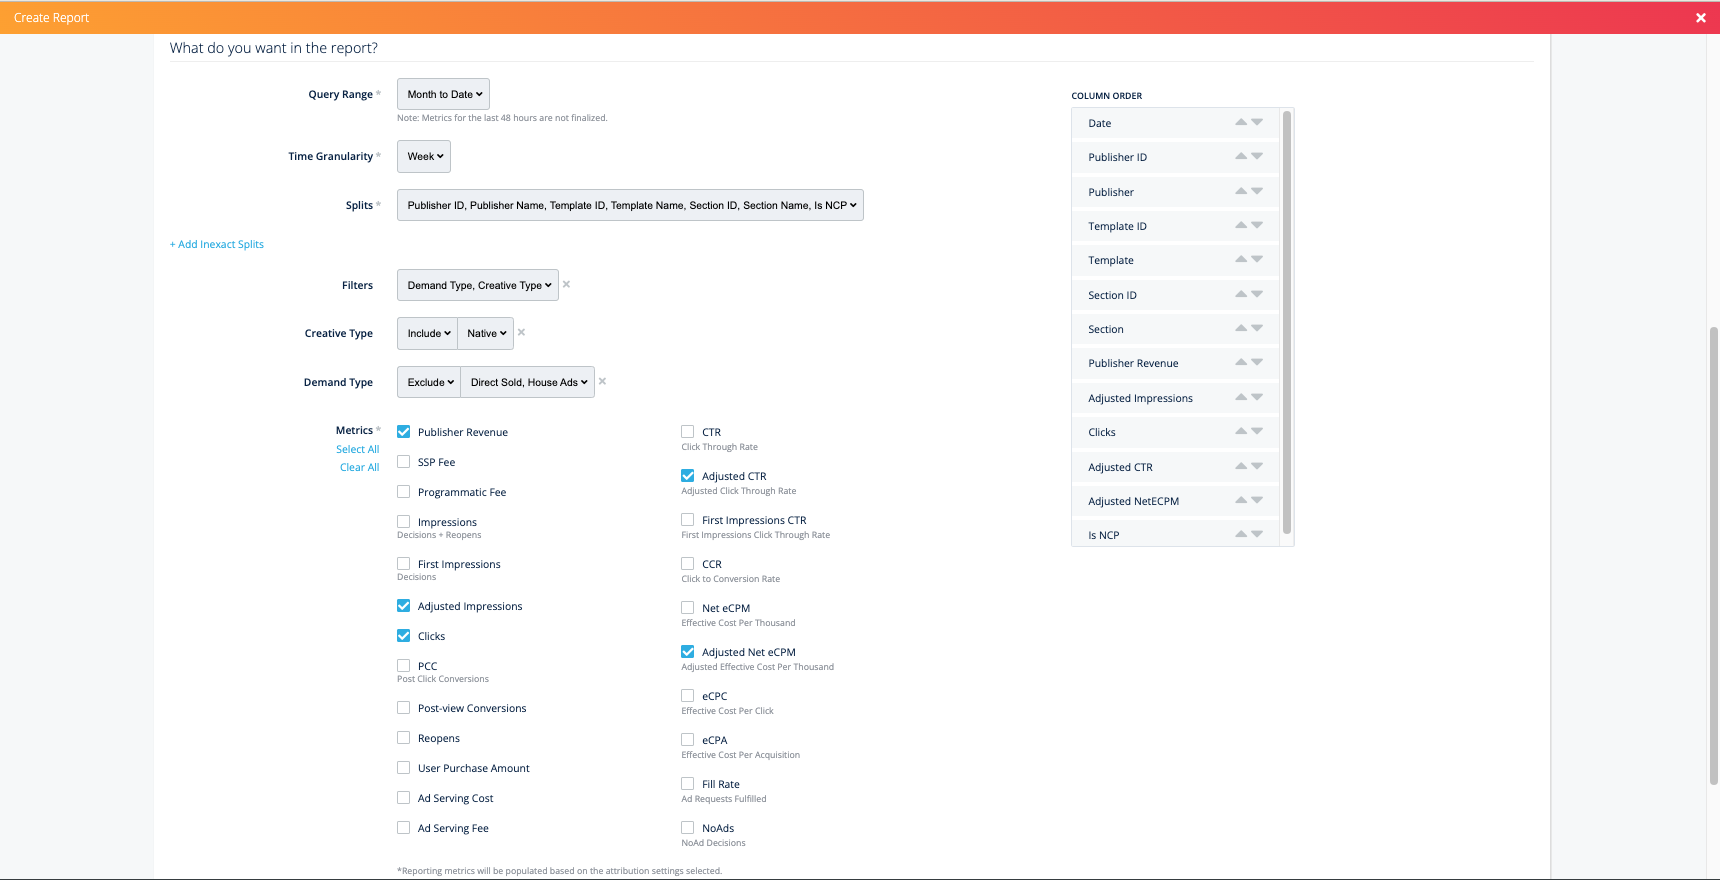Uncheck the Adjusted CTR metric

(x=688, y=476)
